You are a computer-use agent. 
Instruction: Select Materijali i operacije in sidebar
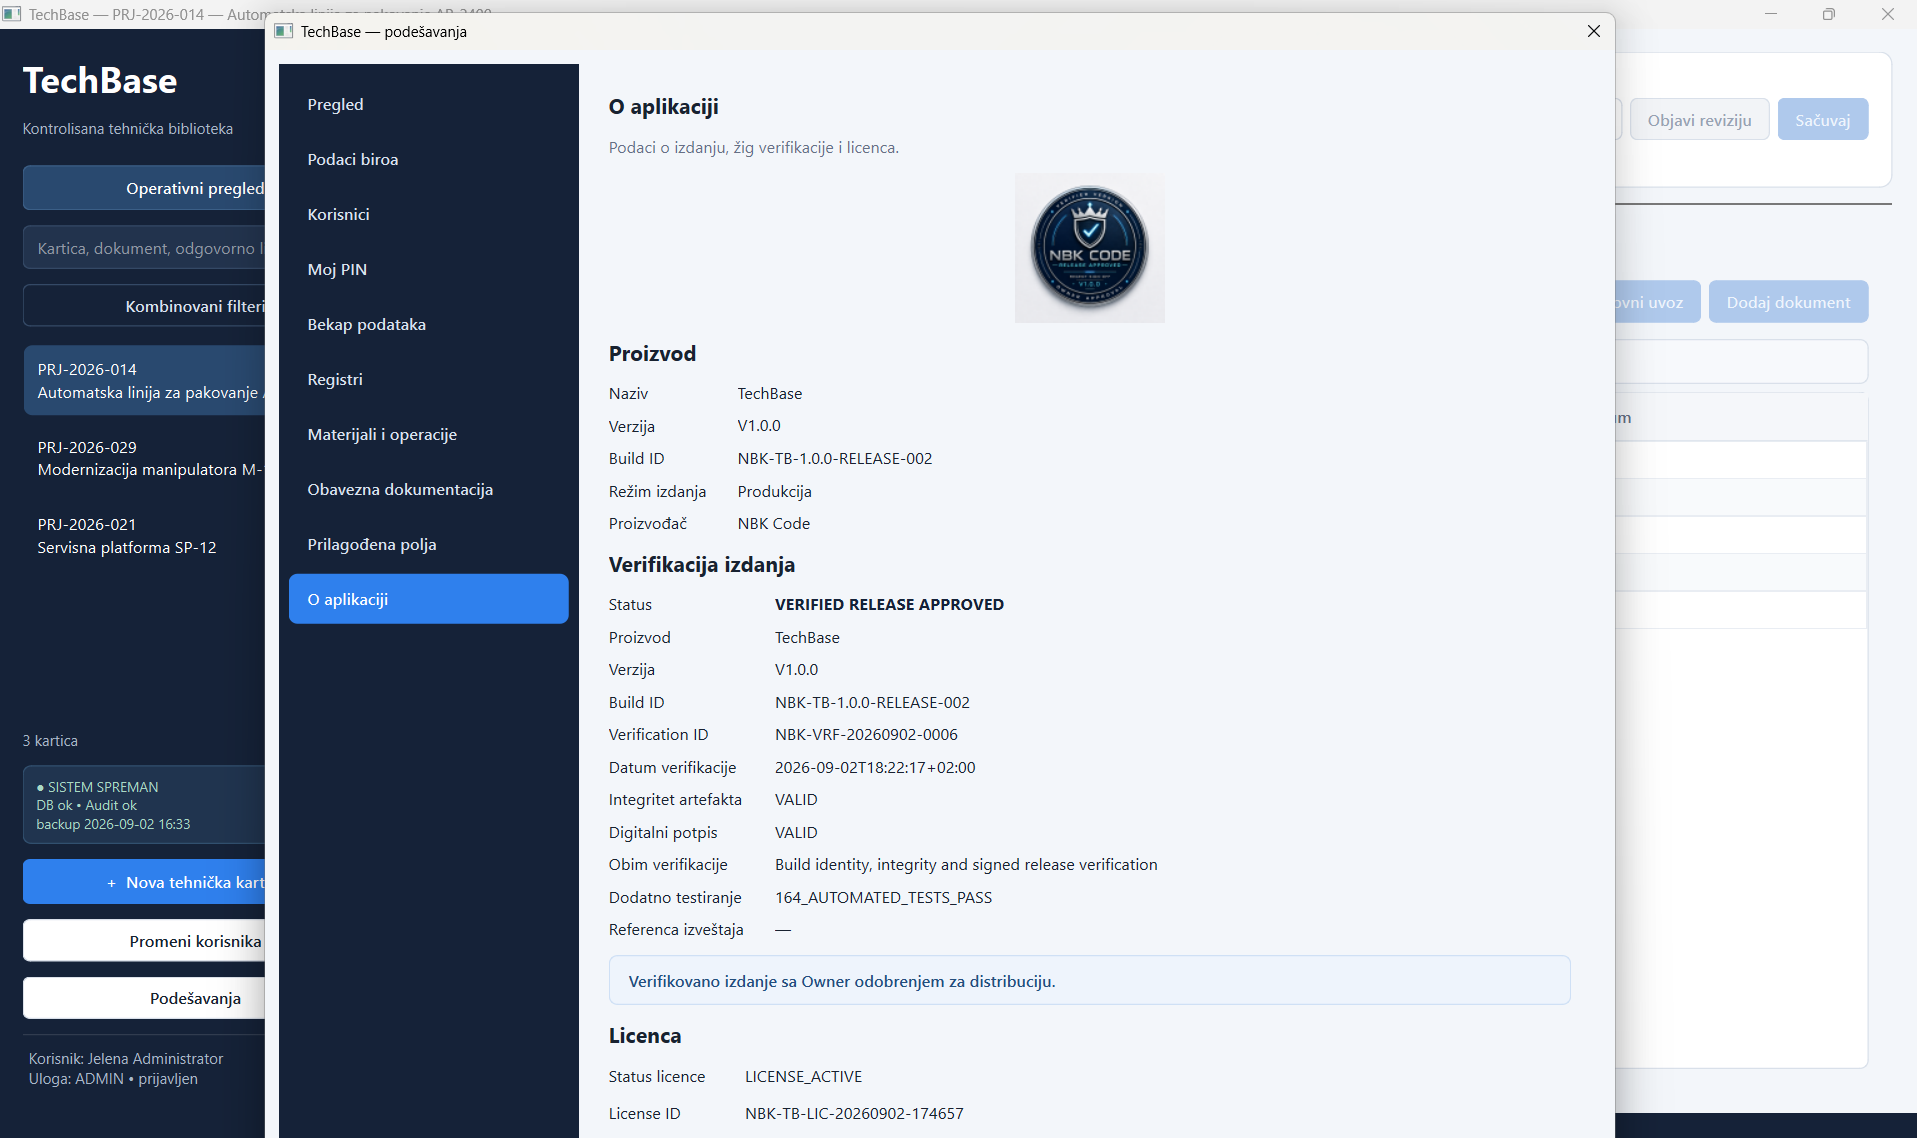tap(428, 434)
